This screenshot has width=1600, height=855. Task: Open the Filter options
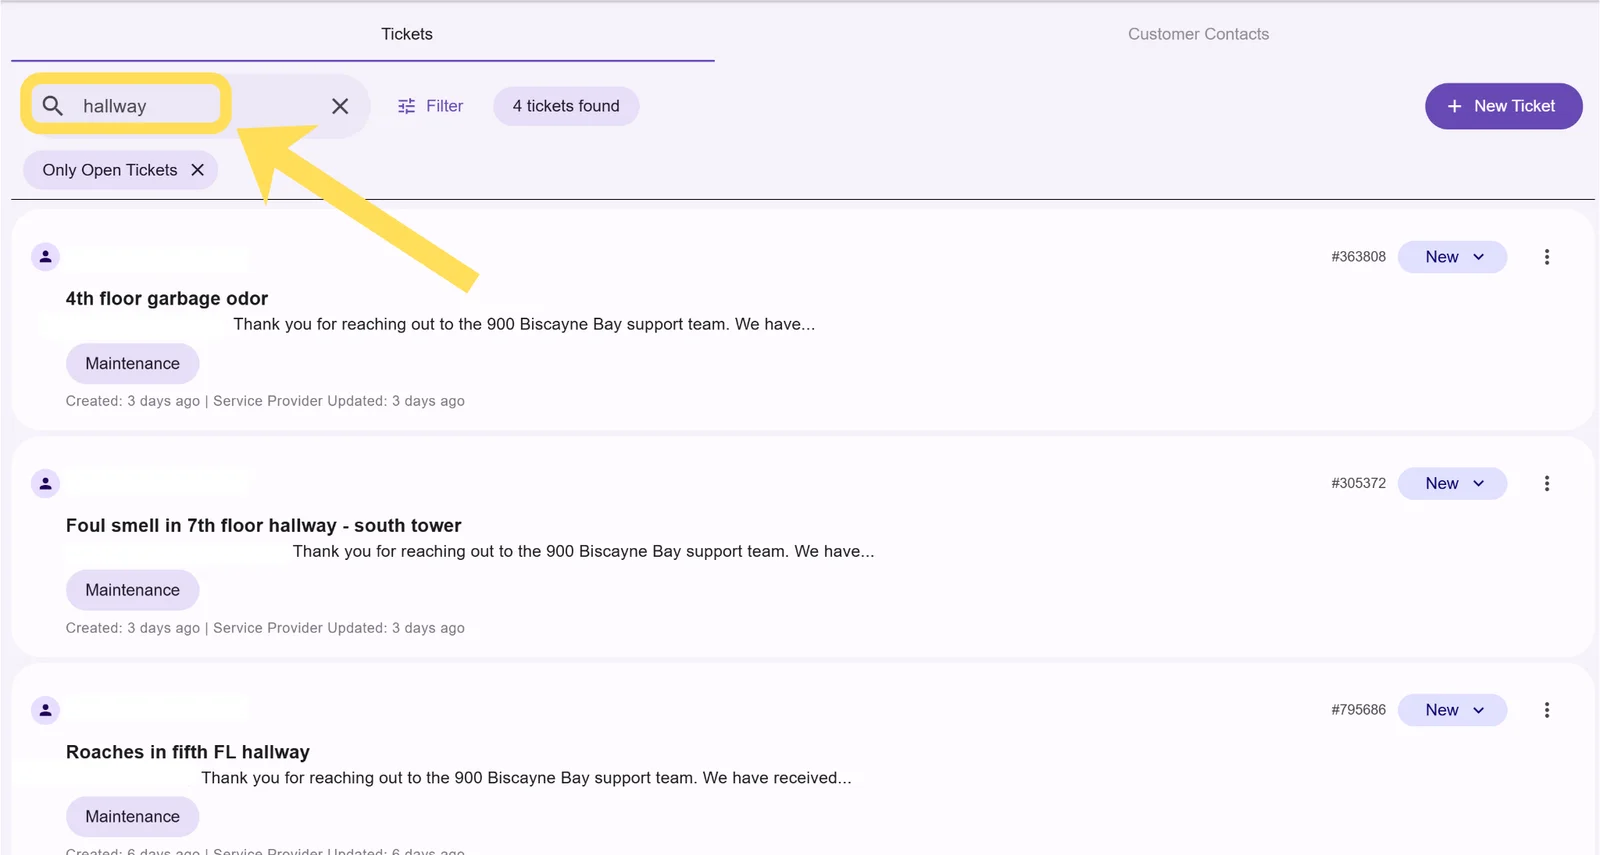(x=431, y=106)
